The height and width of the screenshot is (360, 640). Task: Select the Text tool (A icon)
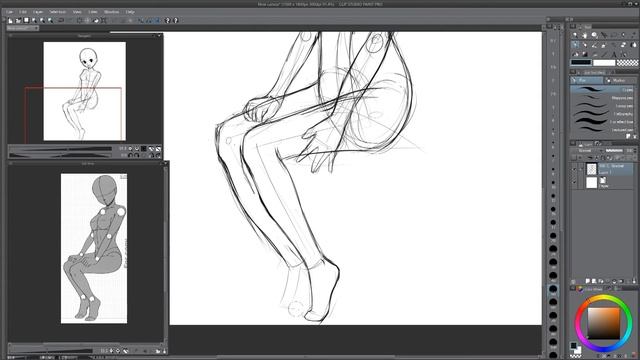point(614,54)
